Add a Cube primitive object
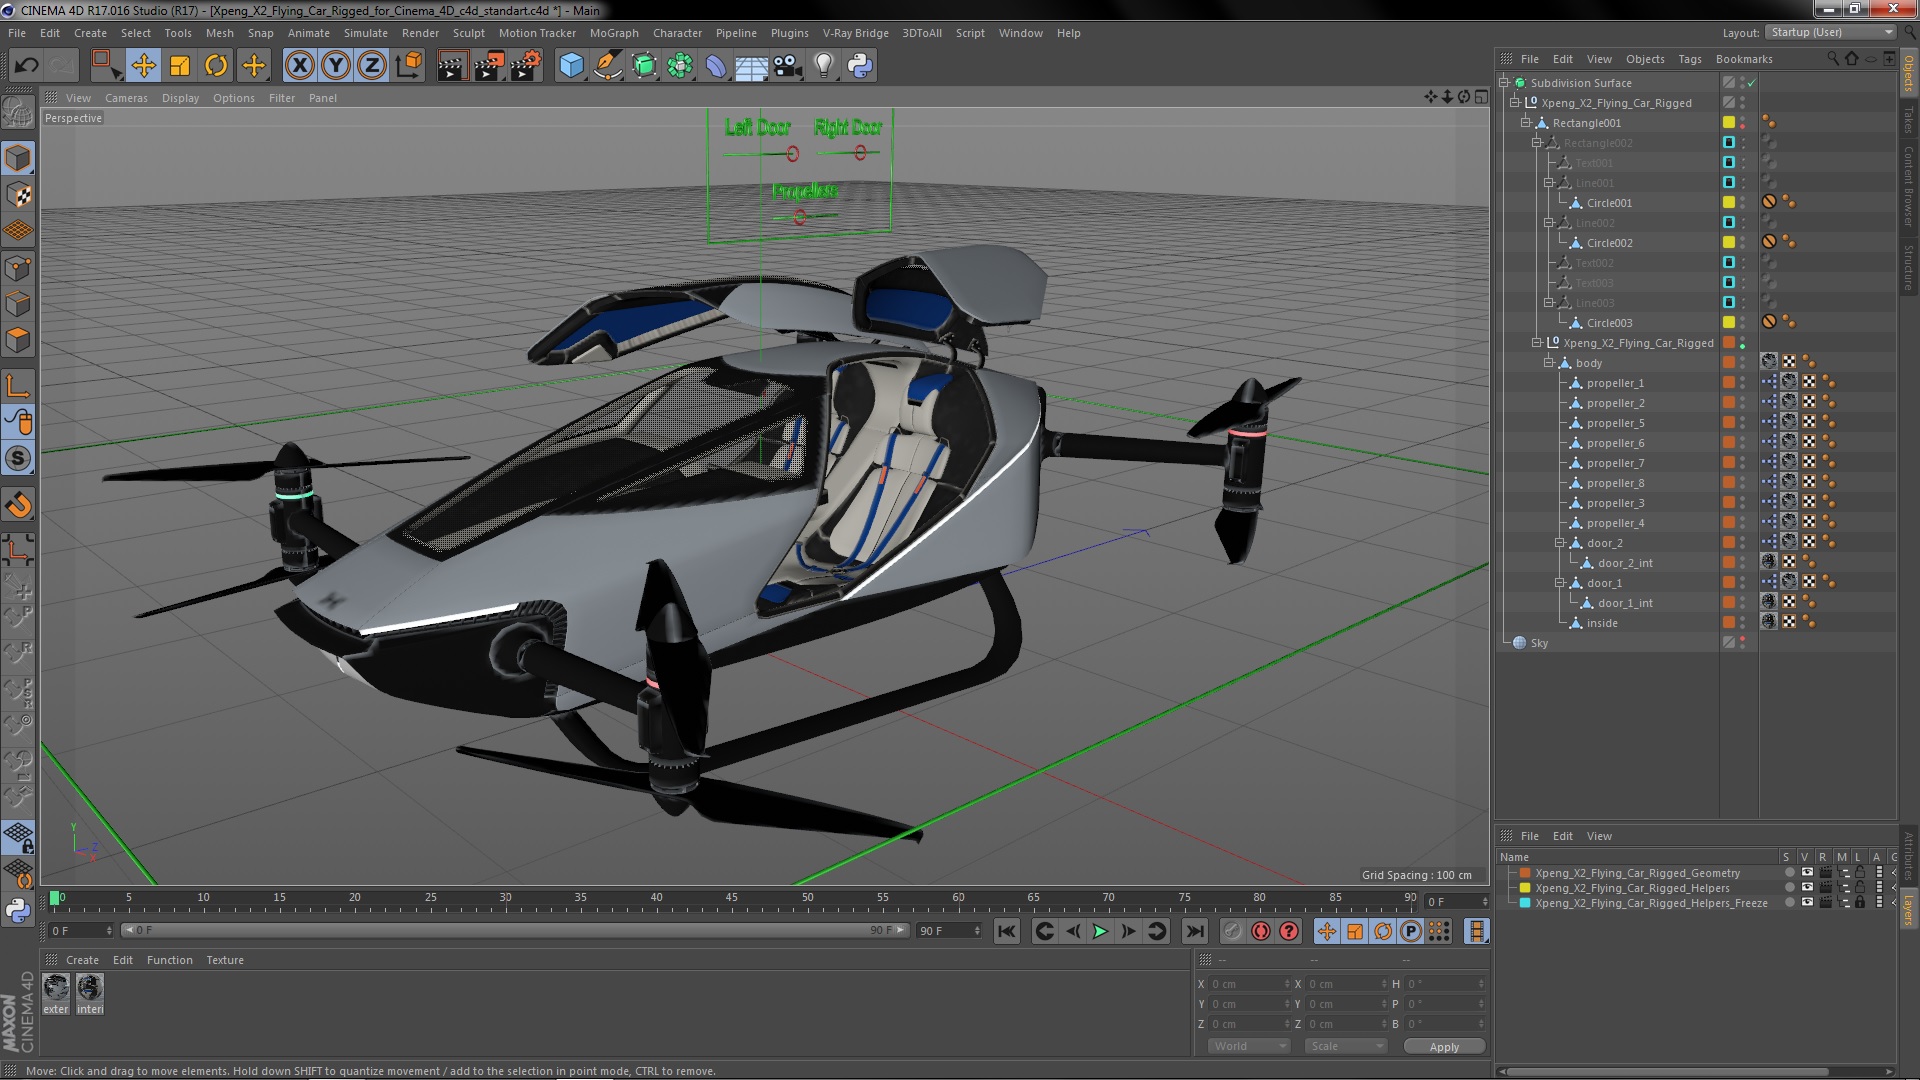This screenshot has width=1920, height=1080. pyautogui.click(x=571, y=66)
